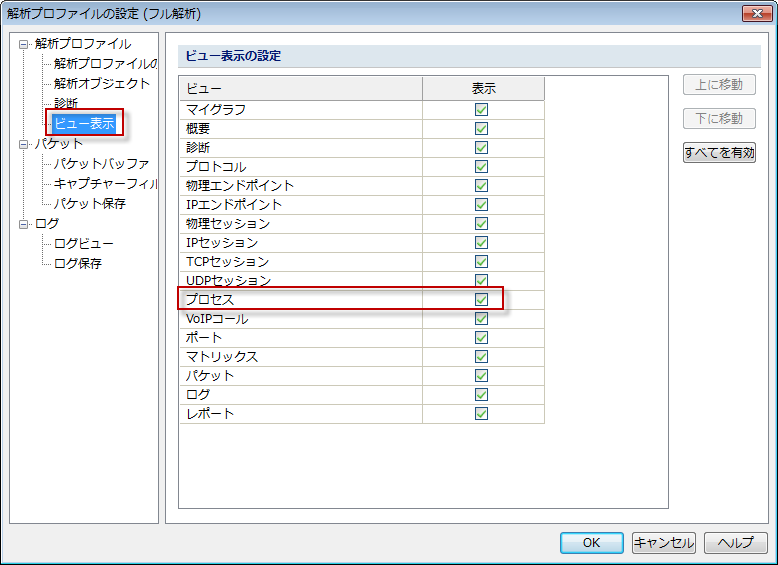The width and height of the screenshot is (778, 565).
Task: Close the settings dialog window
Action: (755, 13)
